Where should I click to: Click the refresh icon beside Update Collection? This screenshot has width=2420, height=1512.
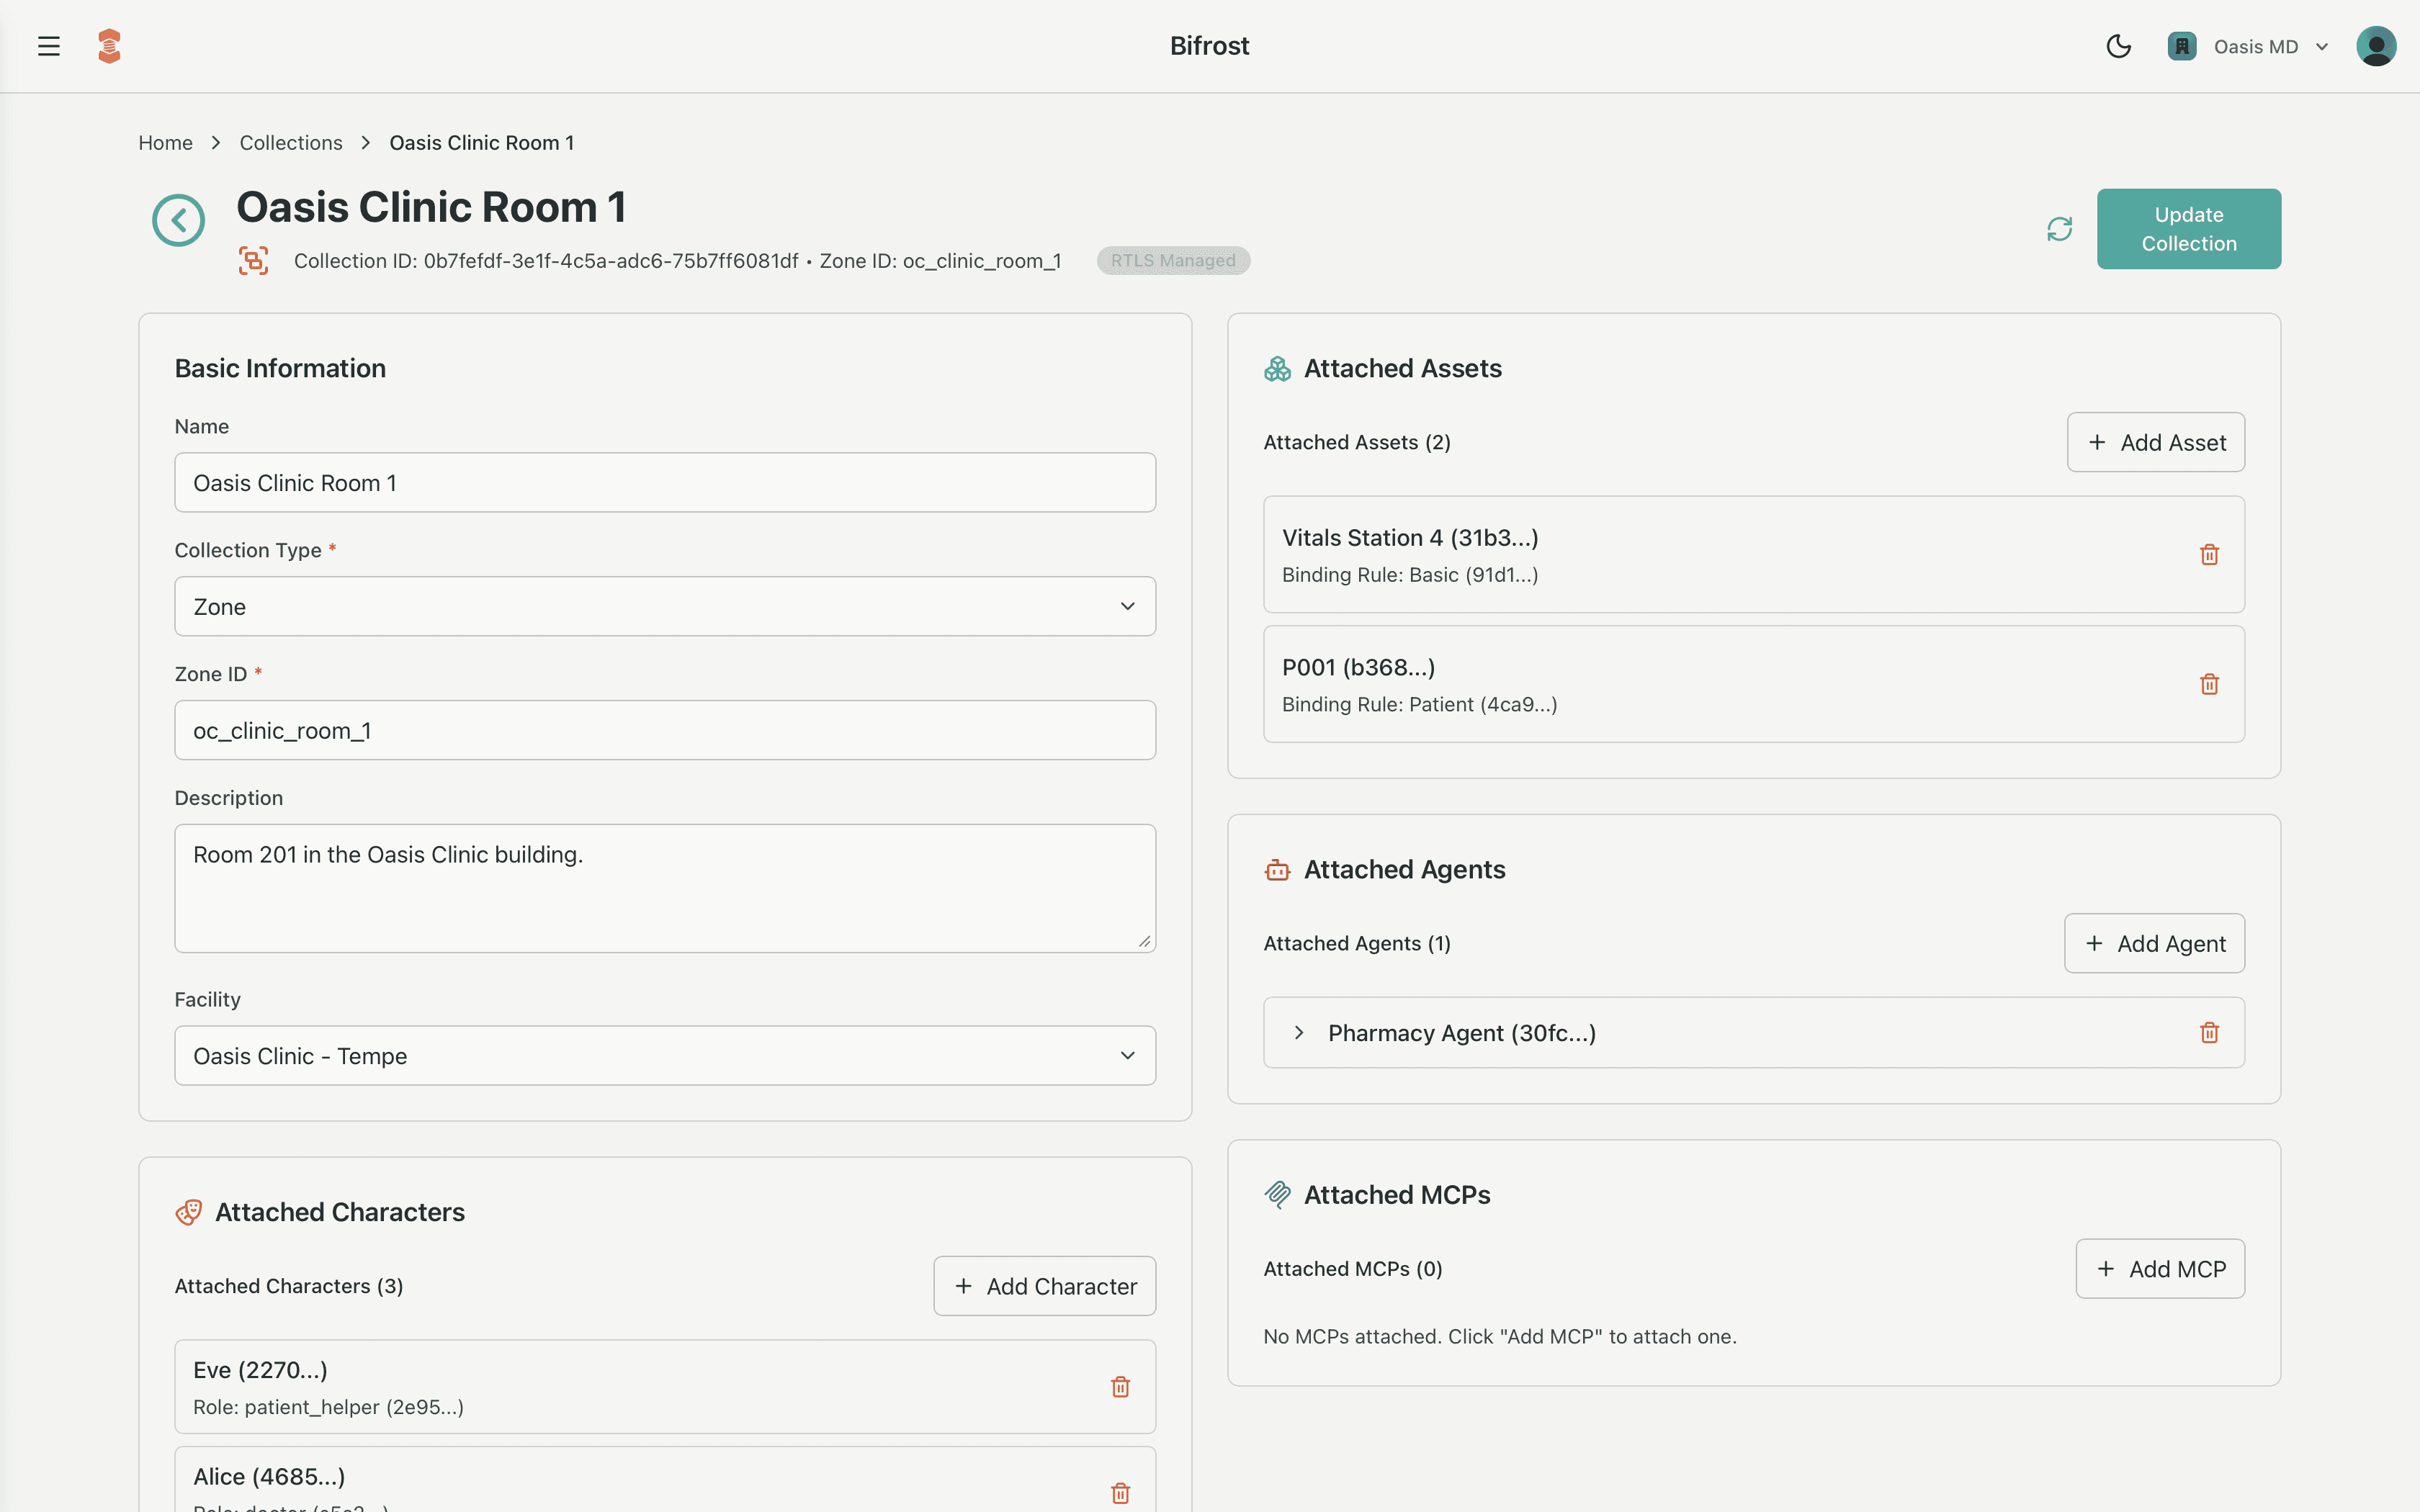(2059, 228)
